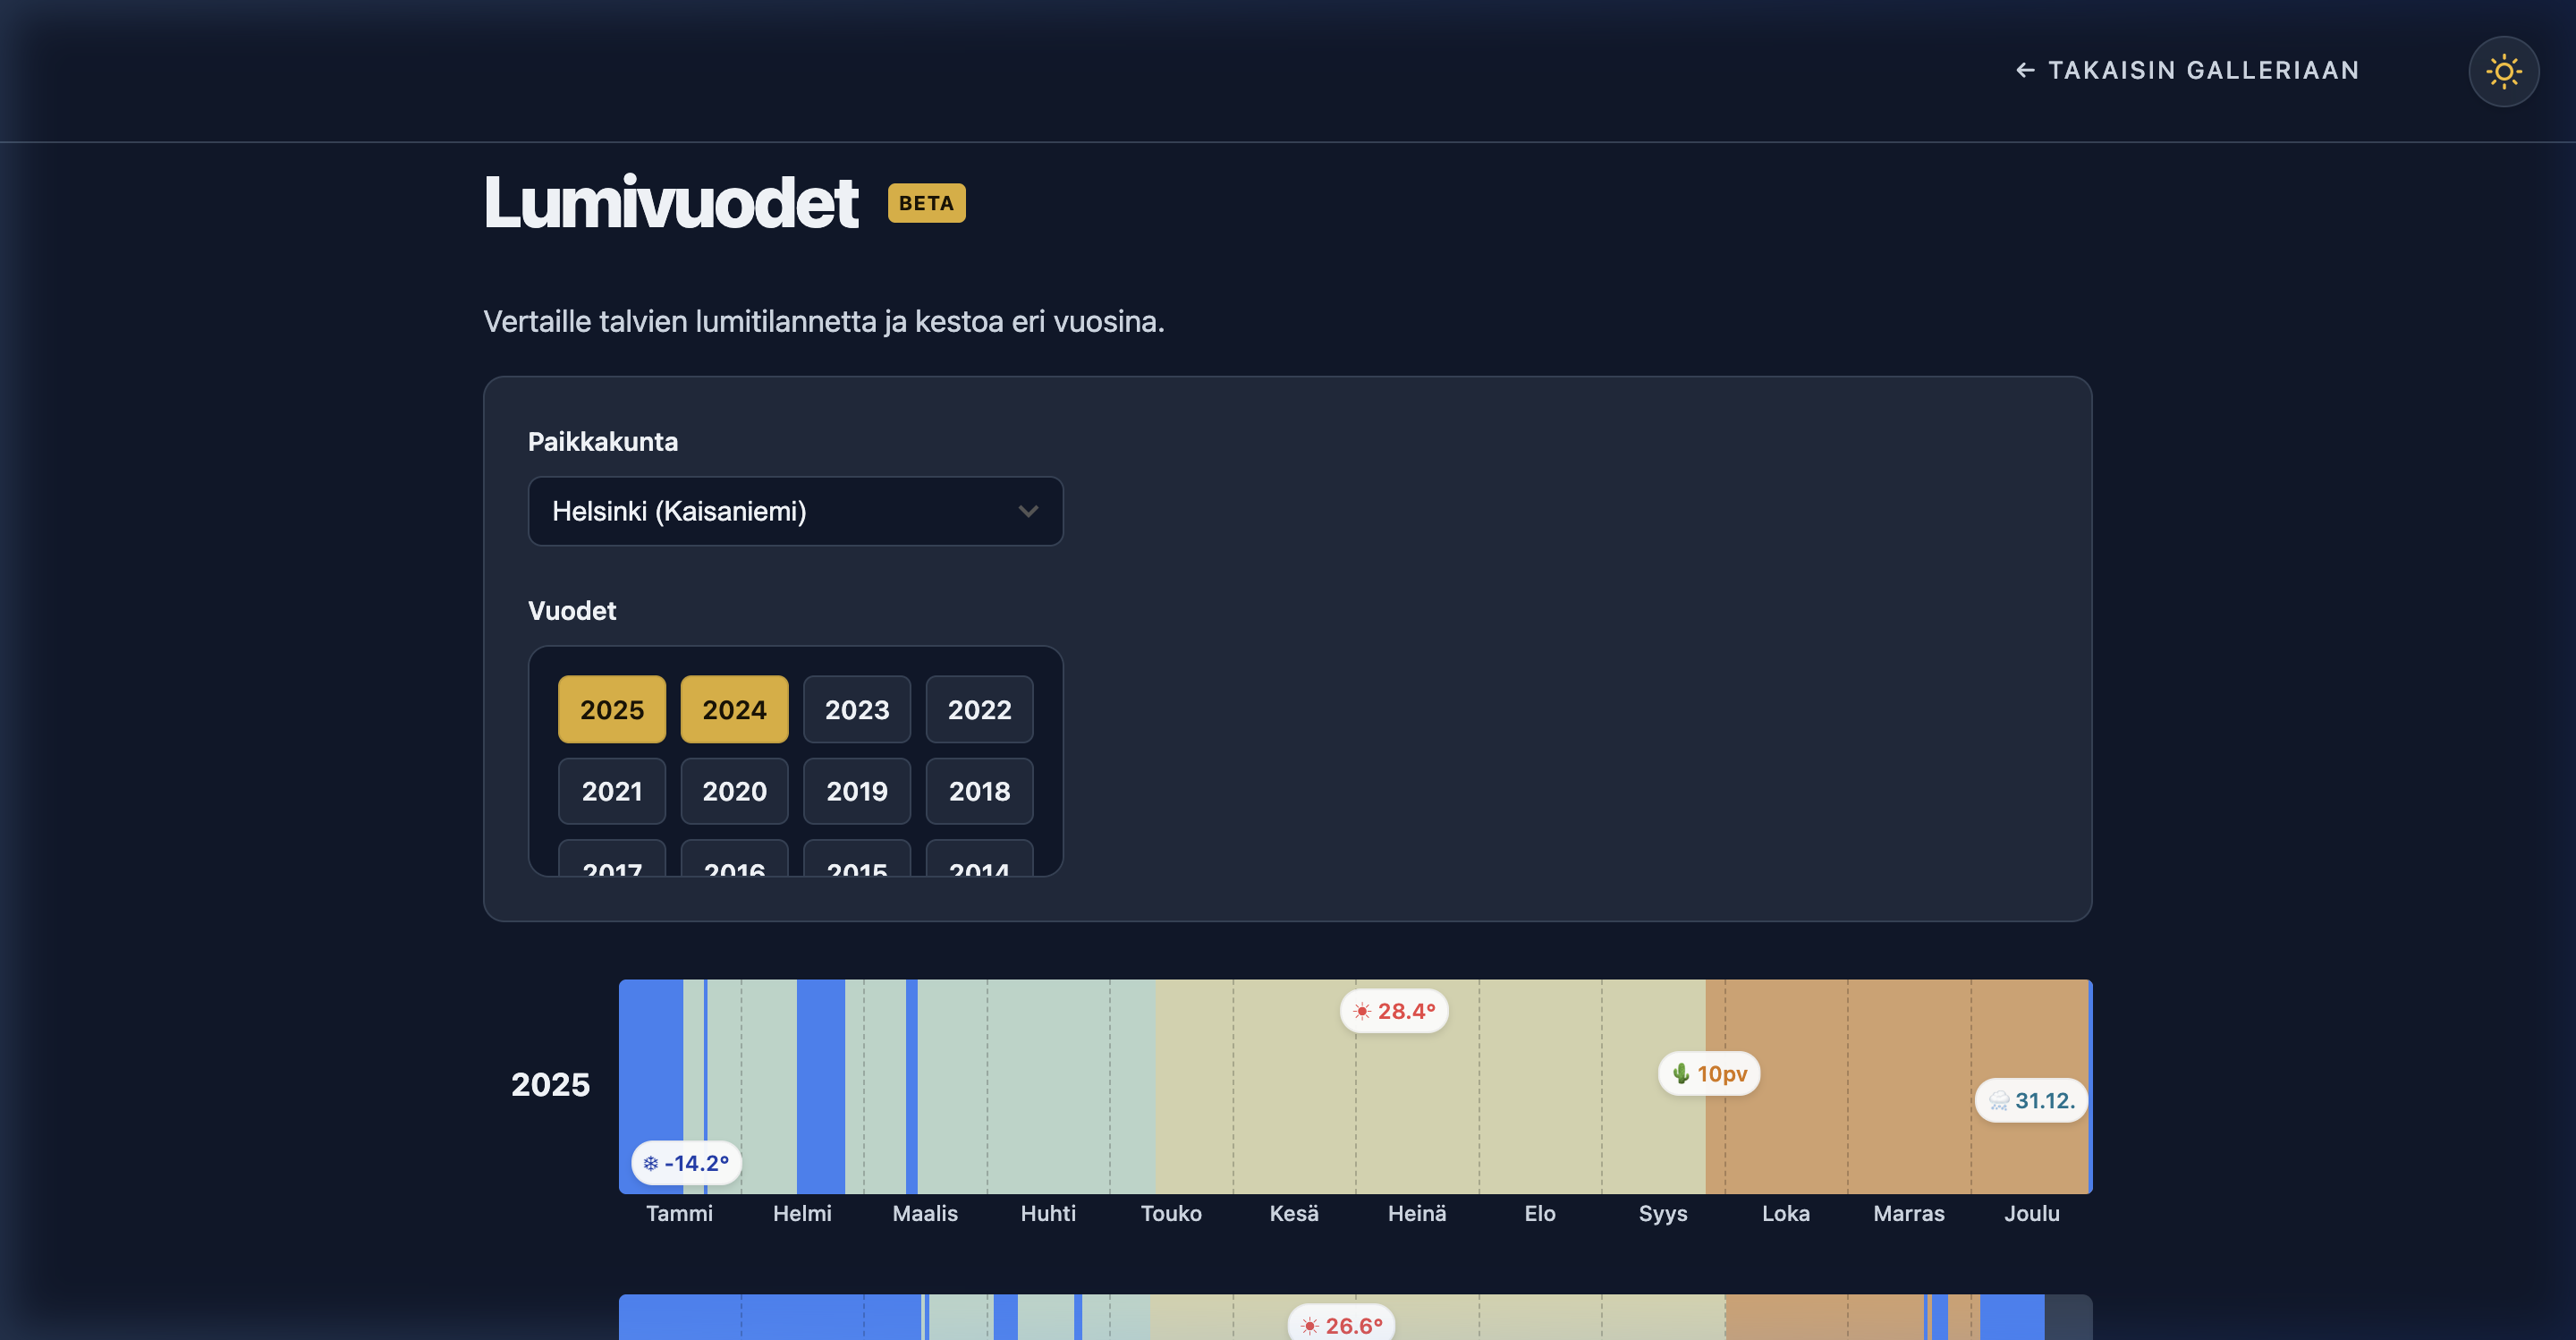Click the brown autumn segment above Marras
Image resolution: width=2576 pixels, height=1340 pixels.
1908,1086
